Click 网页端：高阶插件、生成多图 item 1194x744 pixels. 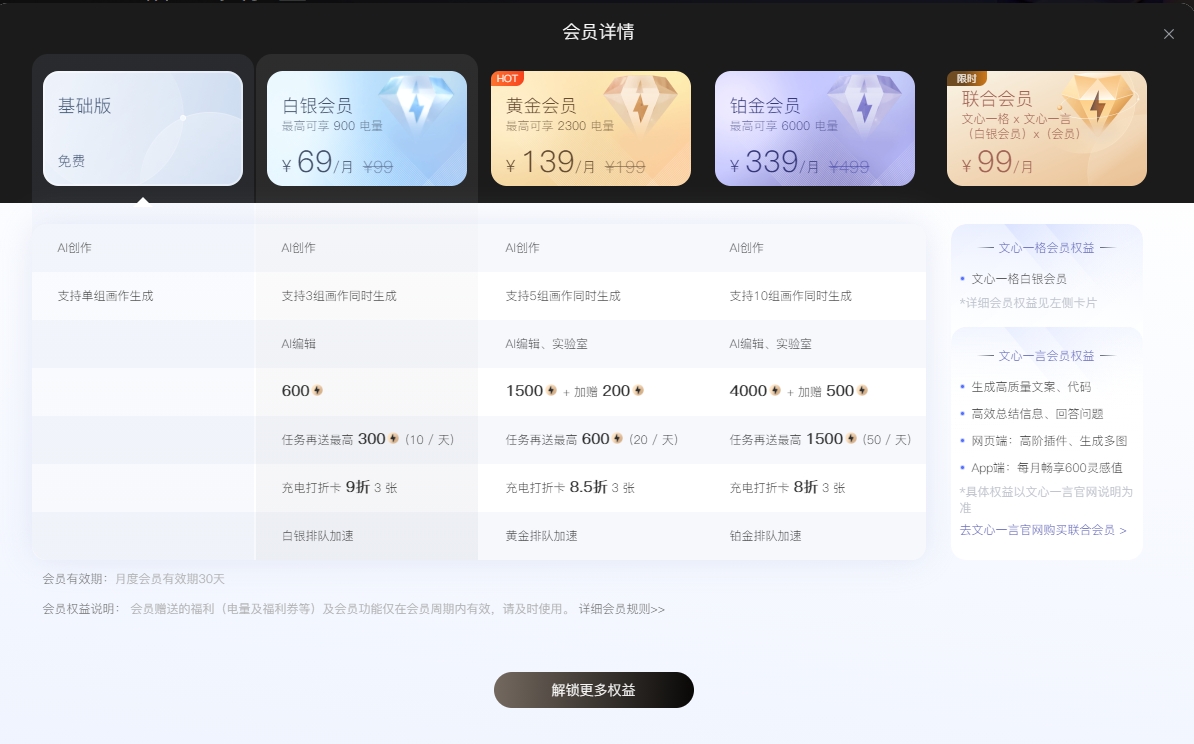click(x=1049, y=441)
